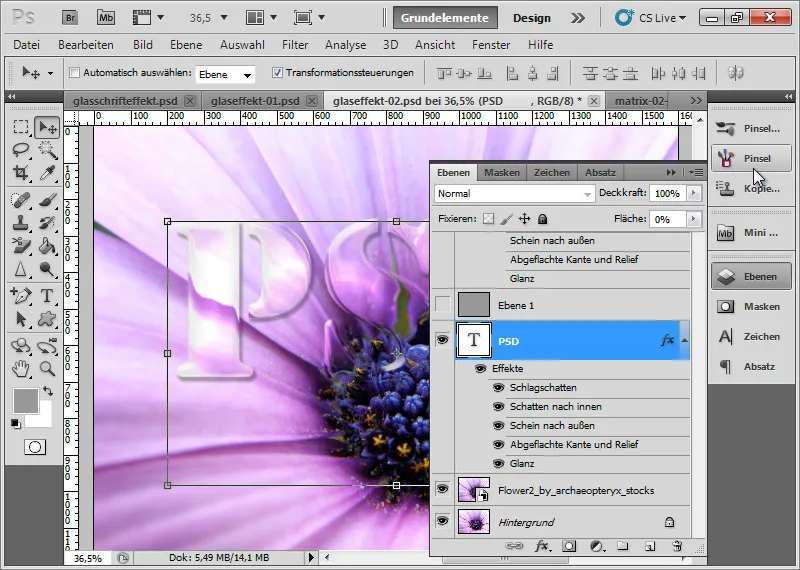Switch to the Masken tab
The width and height of the screenshot is (800, 570).
(502, 172)
